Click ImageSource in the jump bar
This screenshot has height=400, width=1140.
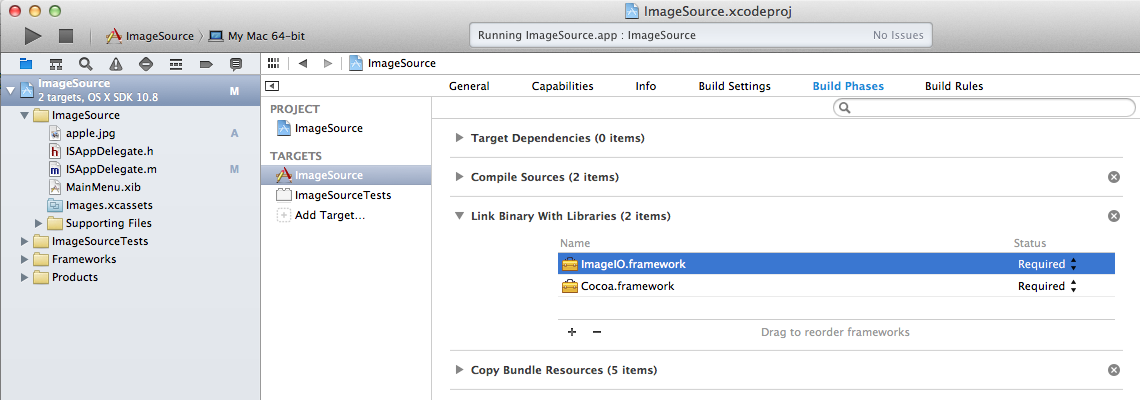coord(393,63)
